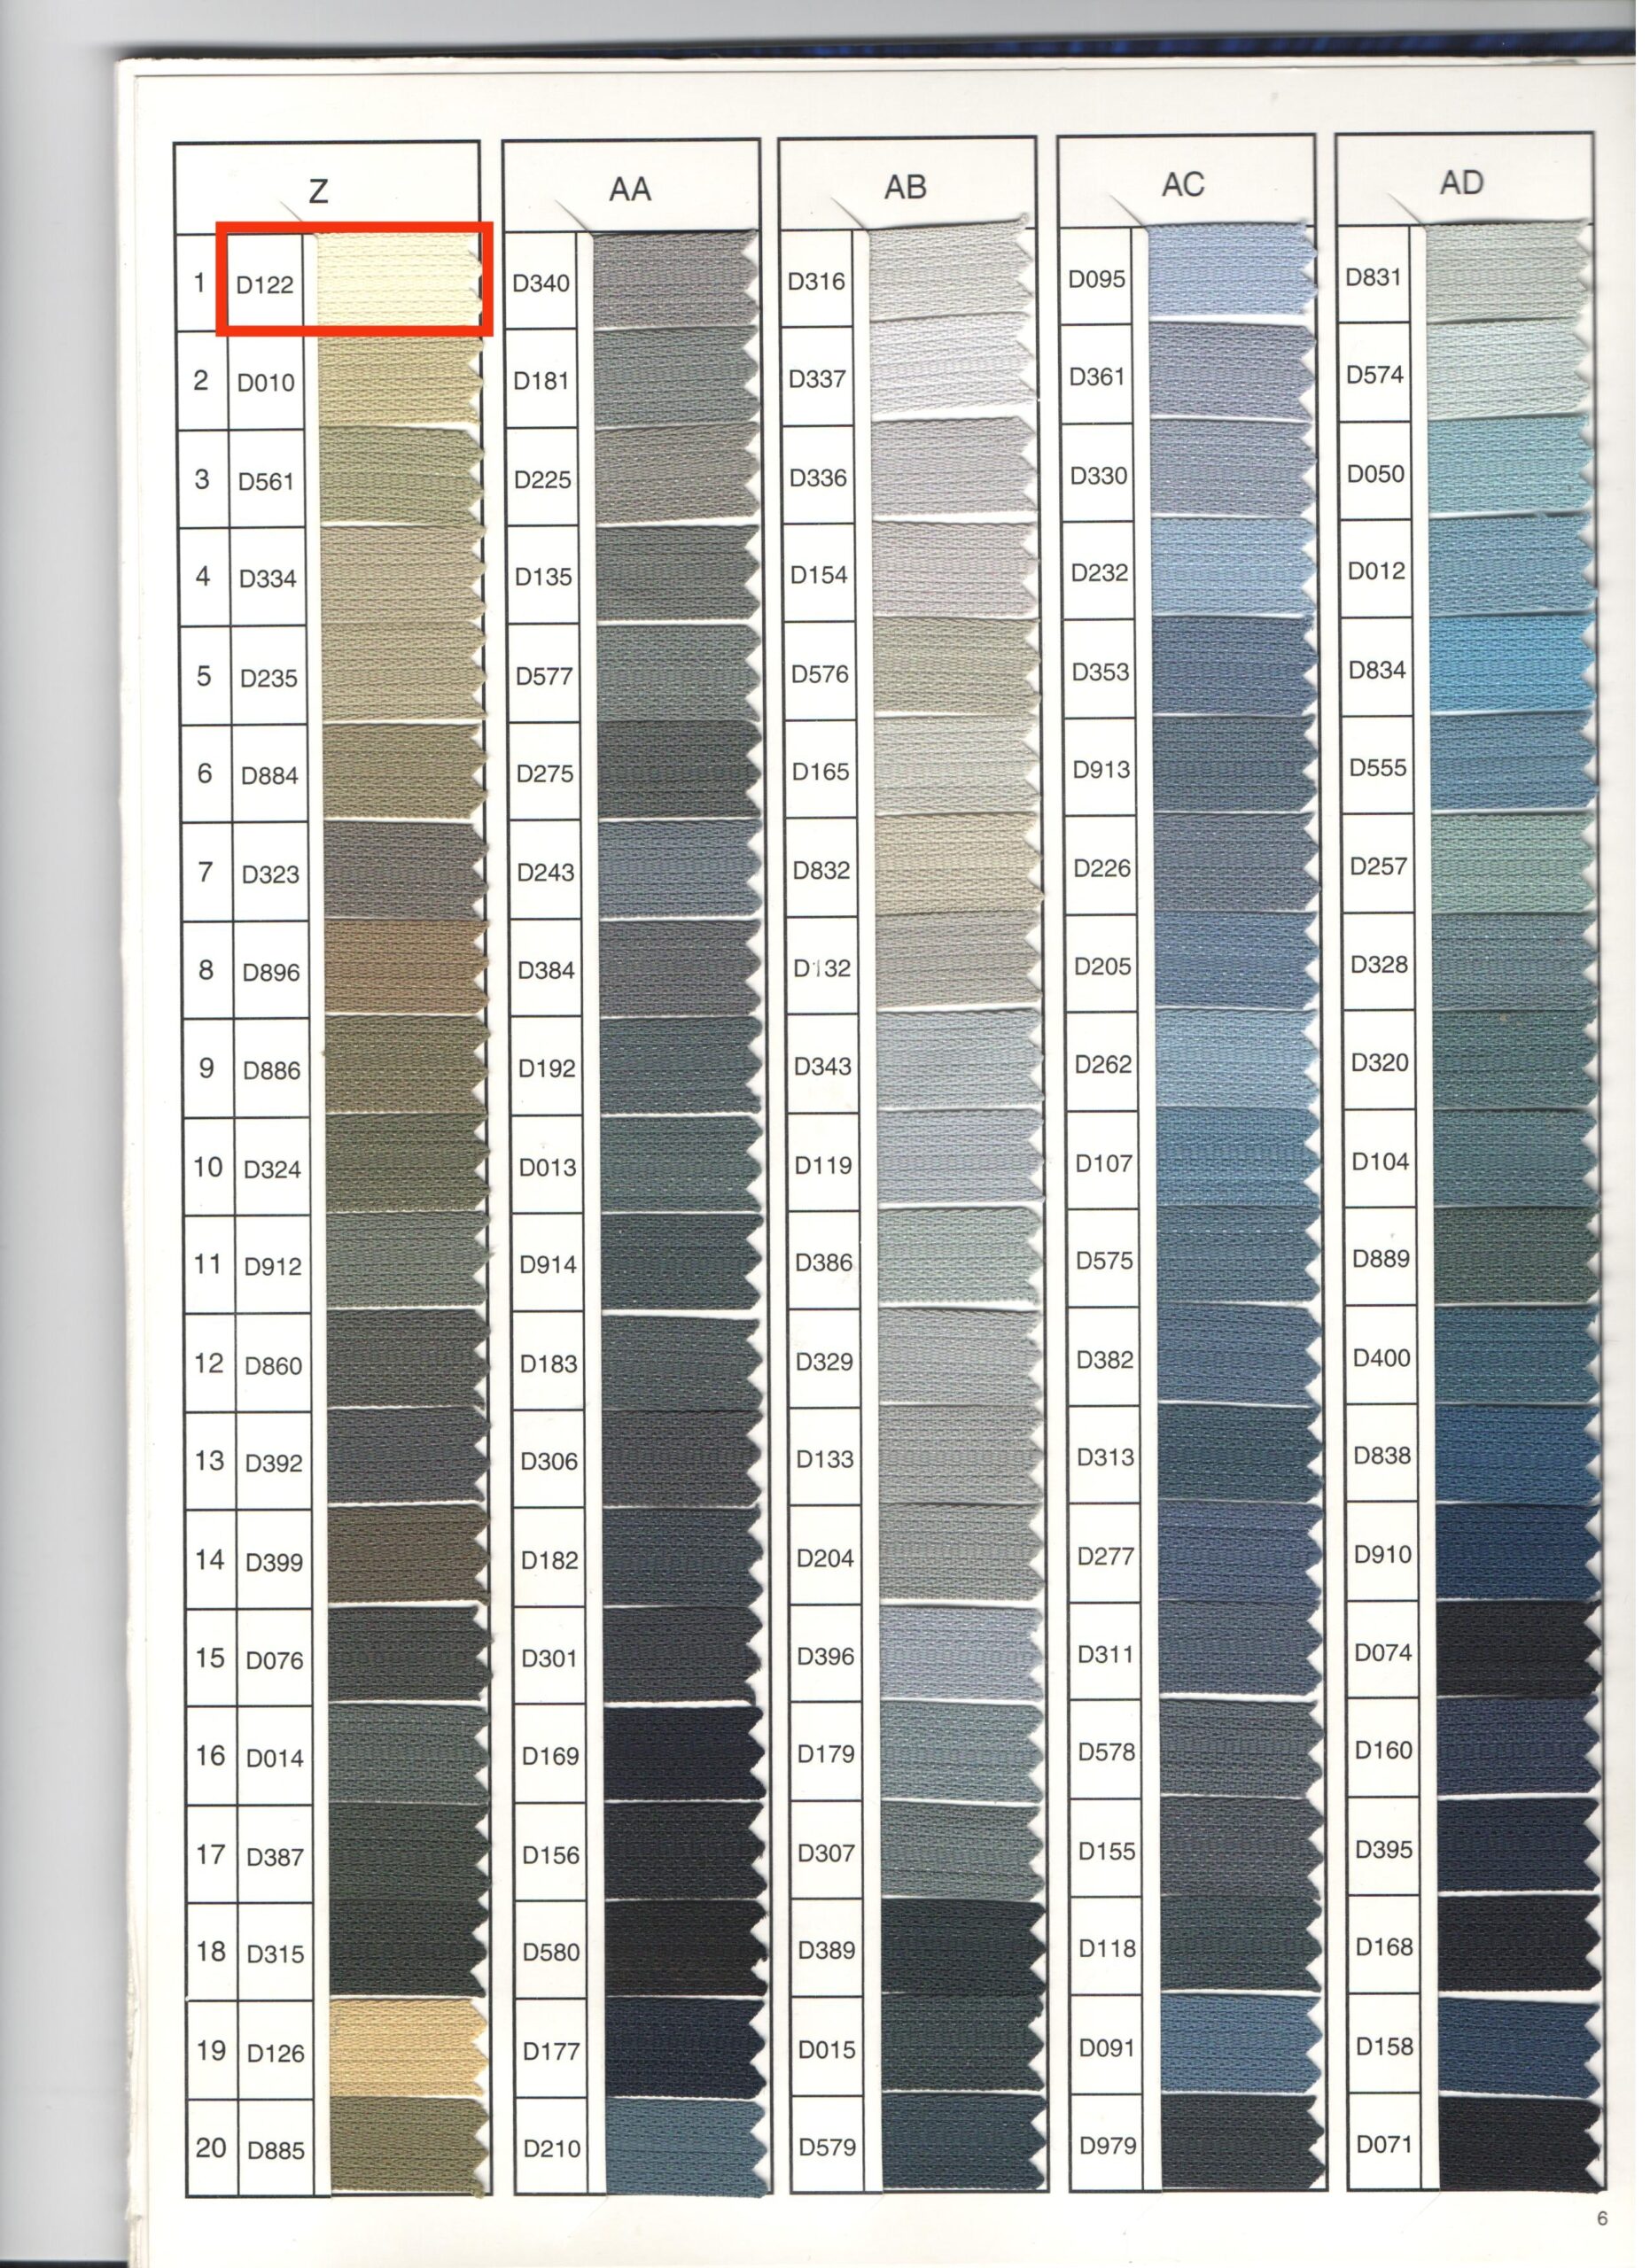Click code label D399
The image size is (1650, 2268).
[x=274, y=1561]
